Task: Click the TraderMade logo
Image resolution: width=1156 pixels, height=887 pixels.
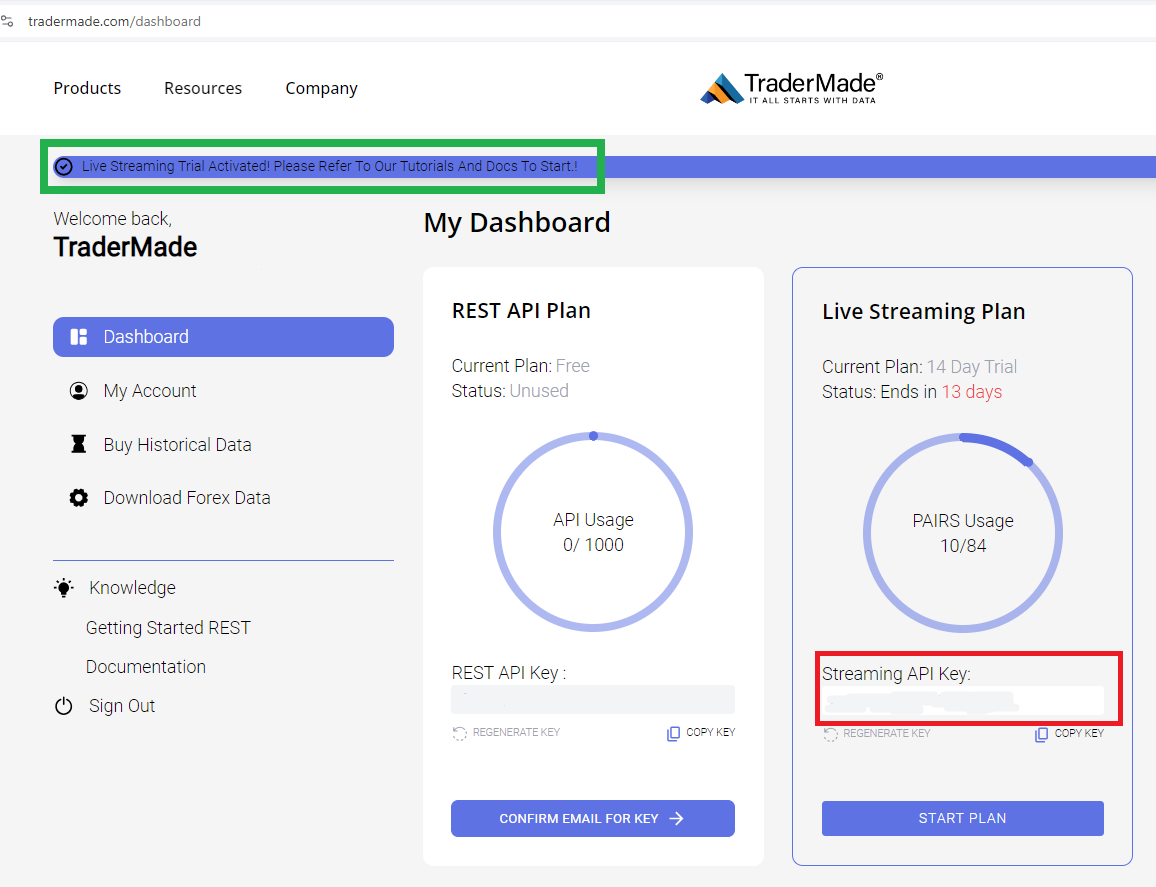Action: tap(792, 88)
